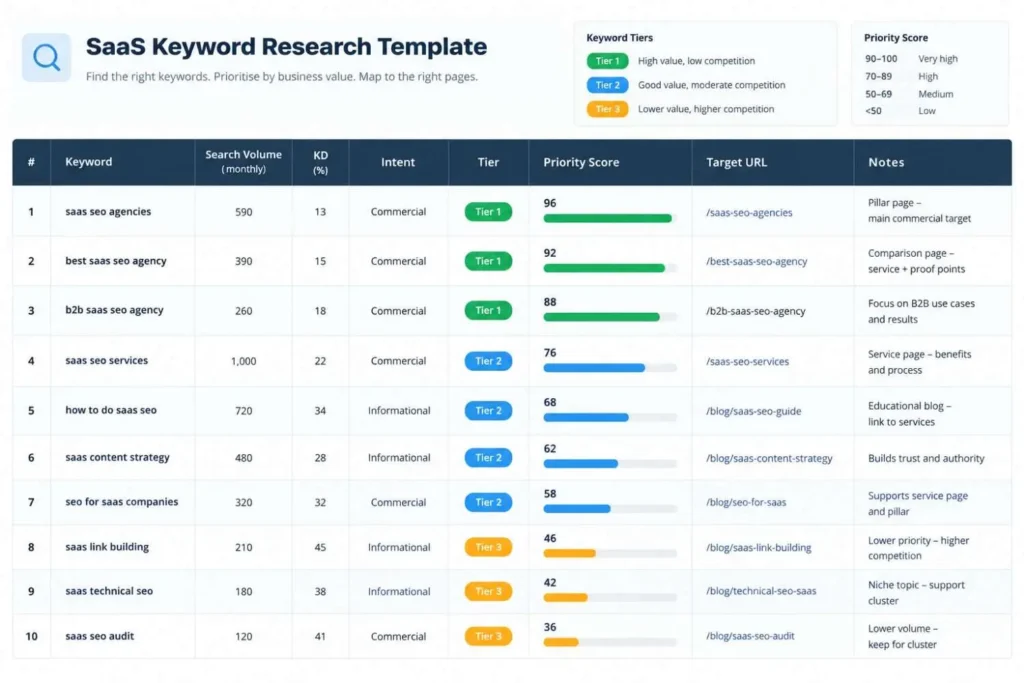Select the keyword 'best saas seo agency'
This screenshot has width=1024, height=683.
[x=116, y=261]
